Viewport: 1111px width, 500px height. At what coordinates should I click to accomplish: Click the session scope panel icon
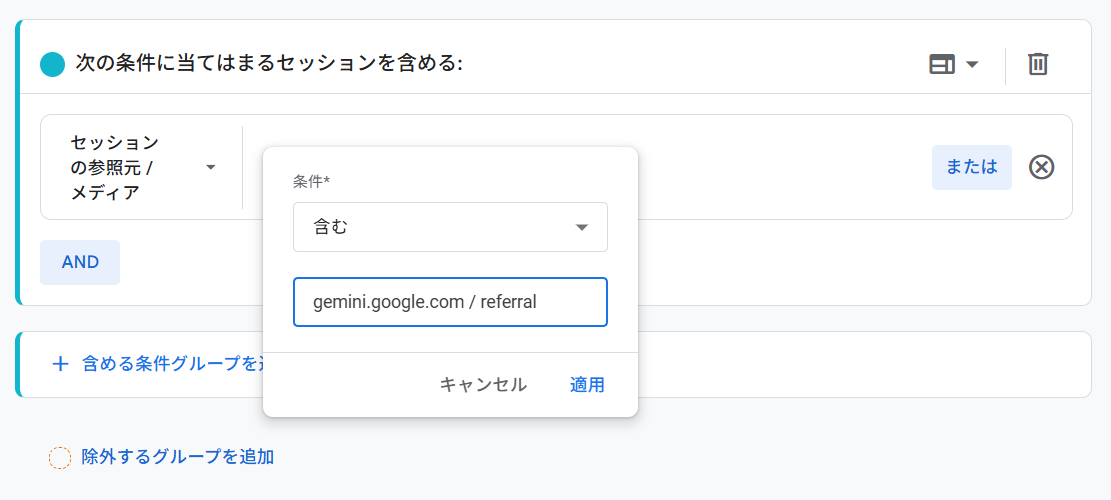(x=942, y=65)
